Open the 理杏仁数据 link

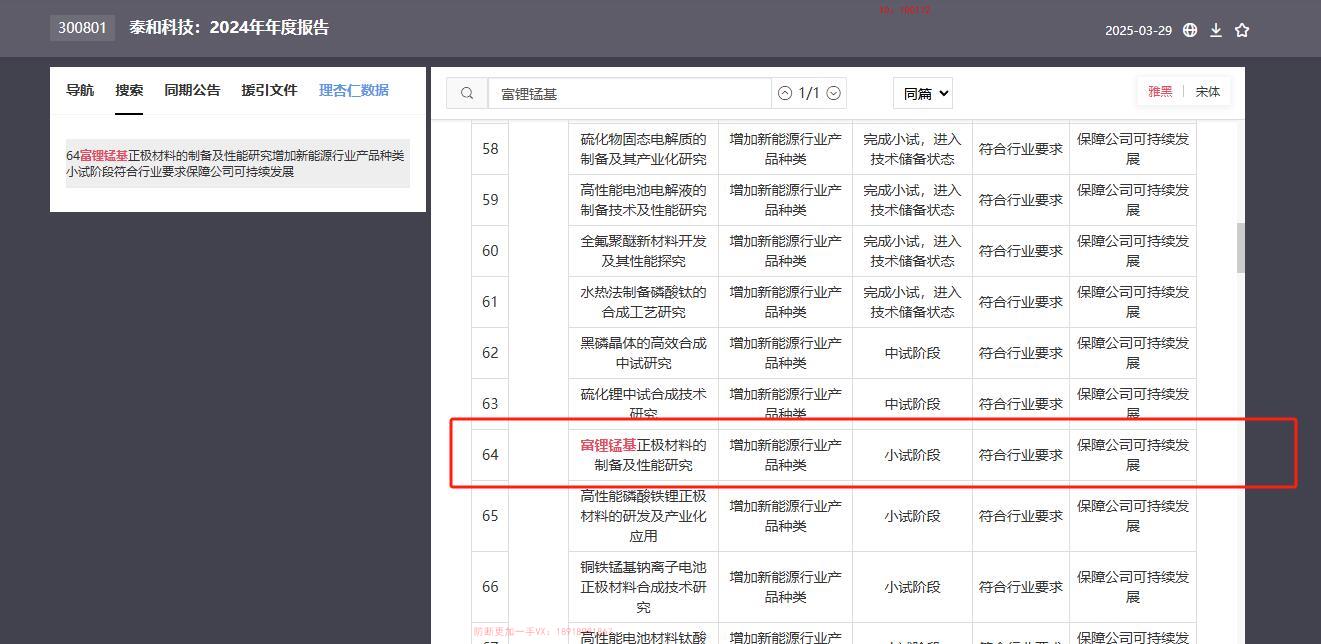[x=354, y=90]
